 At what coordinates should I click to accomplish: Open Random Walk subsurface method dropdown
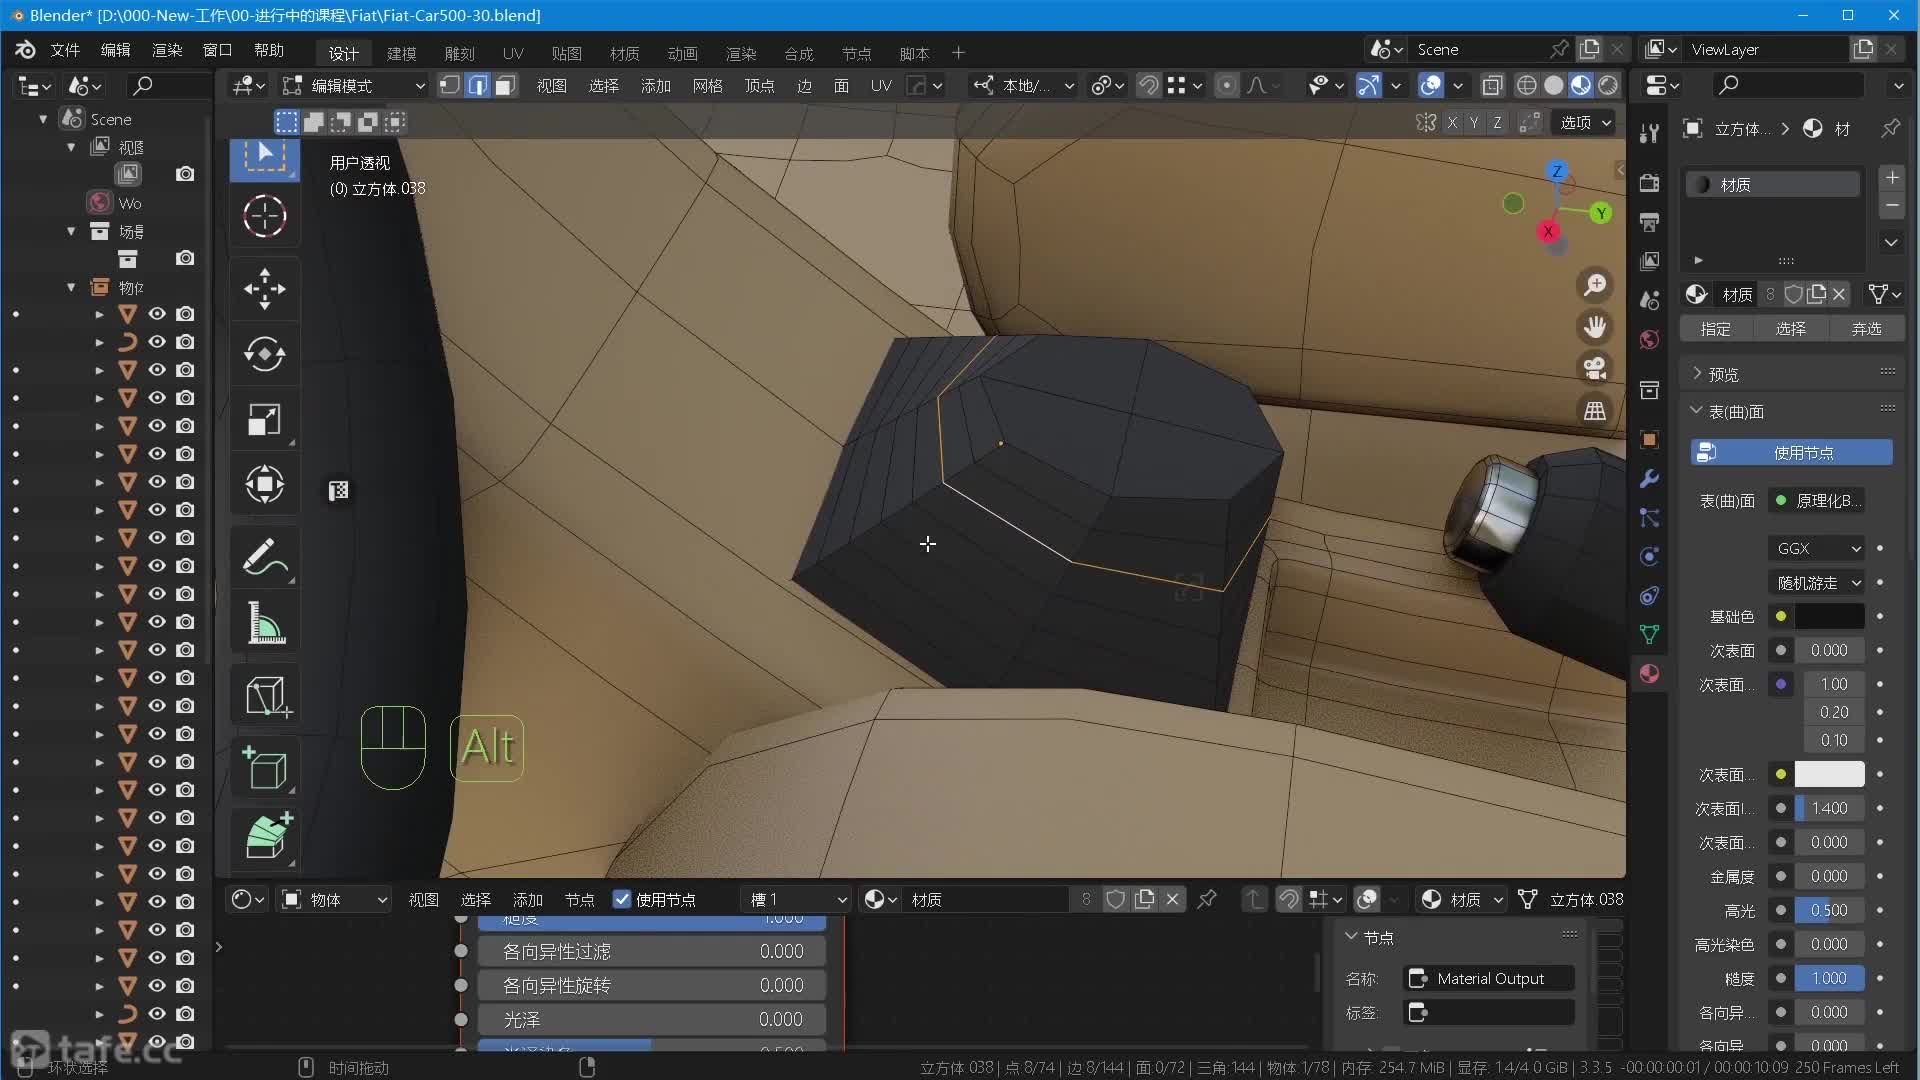(1818, 582)
